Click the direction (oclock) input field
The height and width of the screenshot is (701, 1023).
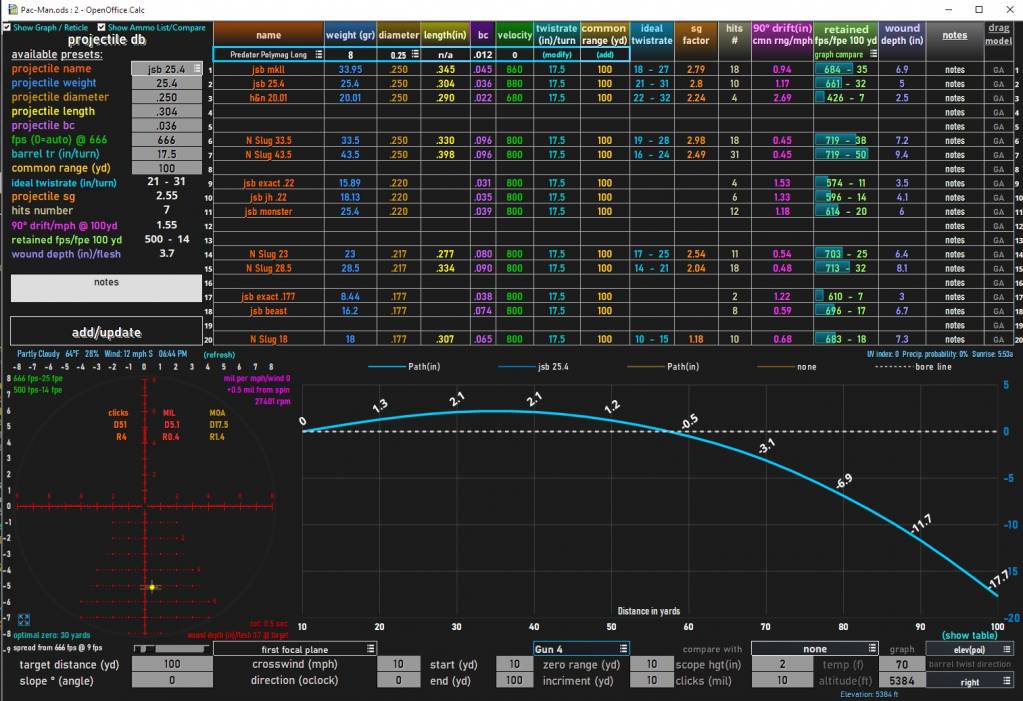[398, 680]
